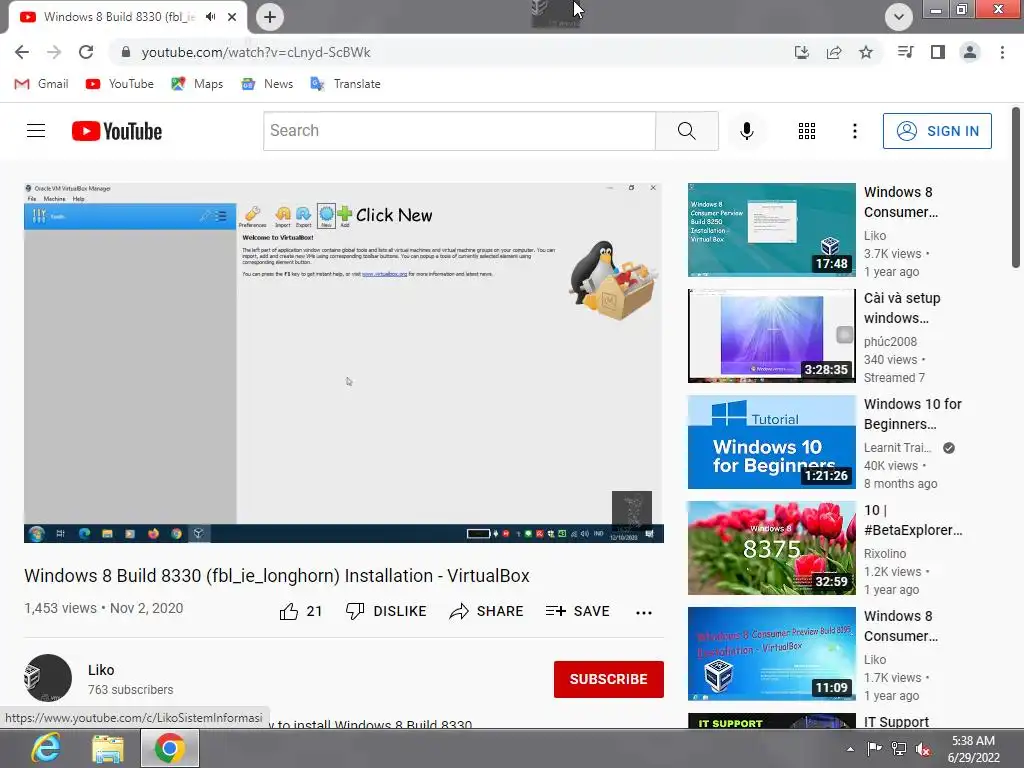Open the YouTube hamburger guide menu
Image resolution: width=1024 pixels, height=768 pixels.
pyautogui.click(x=36, y=131)
